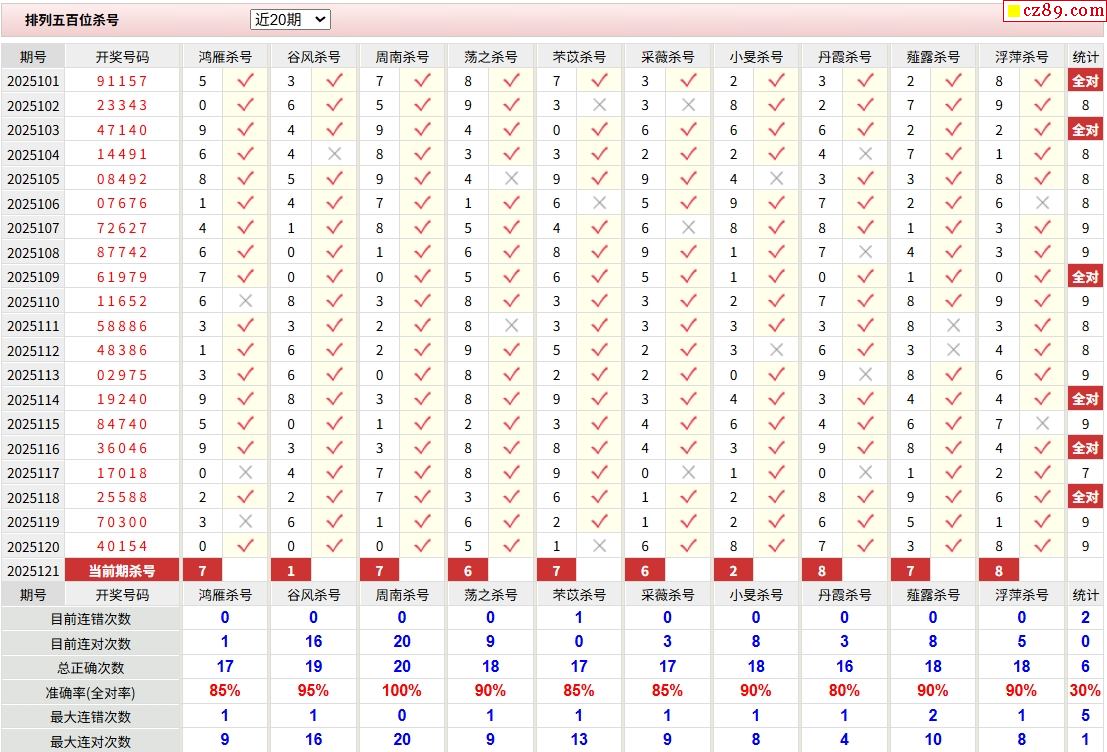Click the winning number 91157
Screen dimensions: 1107x752
coord(122,81)
